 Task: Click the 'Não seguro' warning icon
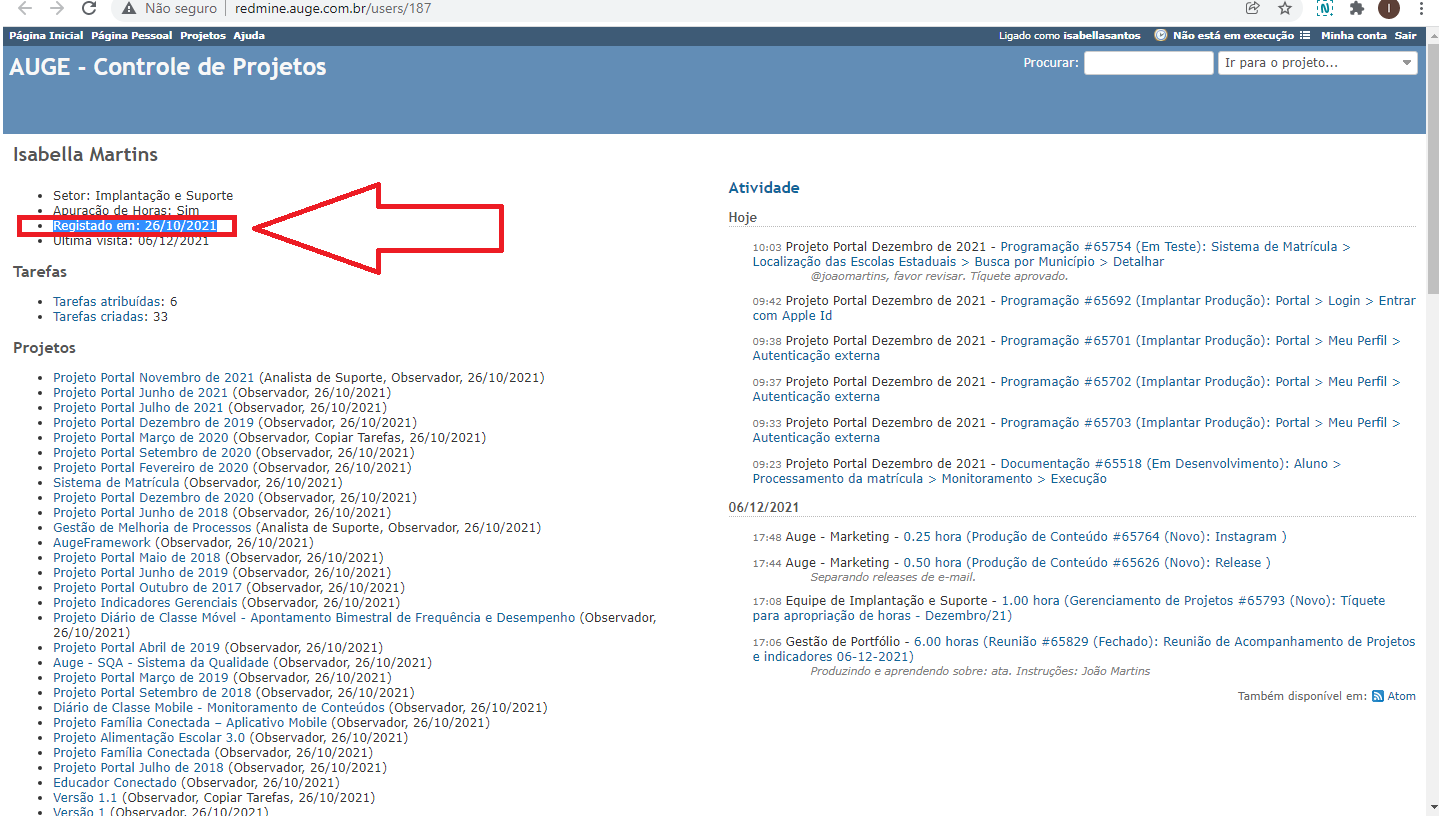[128, 9]
